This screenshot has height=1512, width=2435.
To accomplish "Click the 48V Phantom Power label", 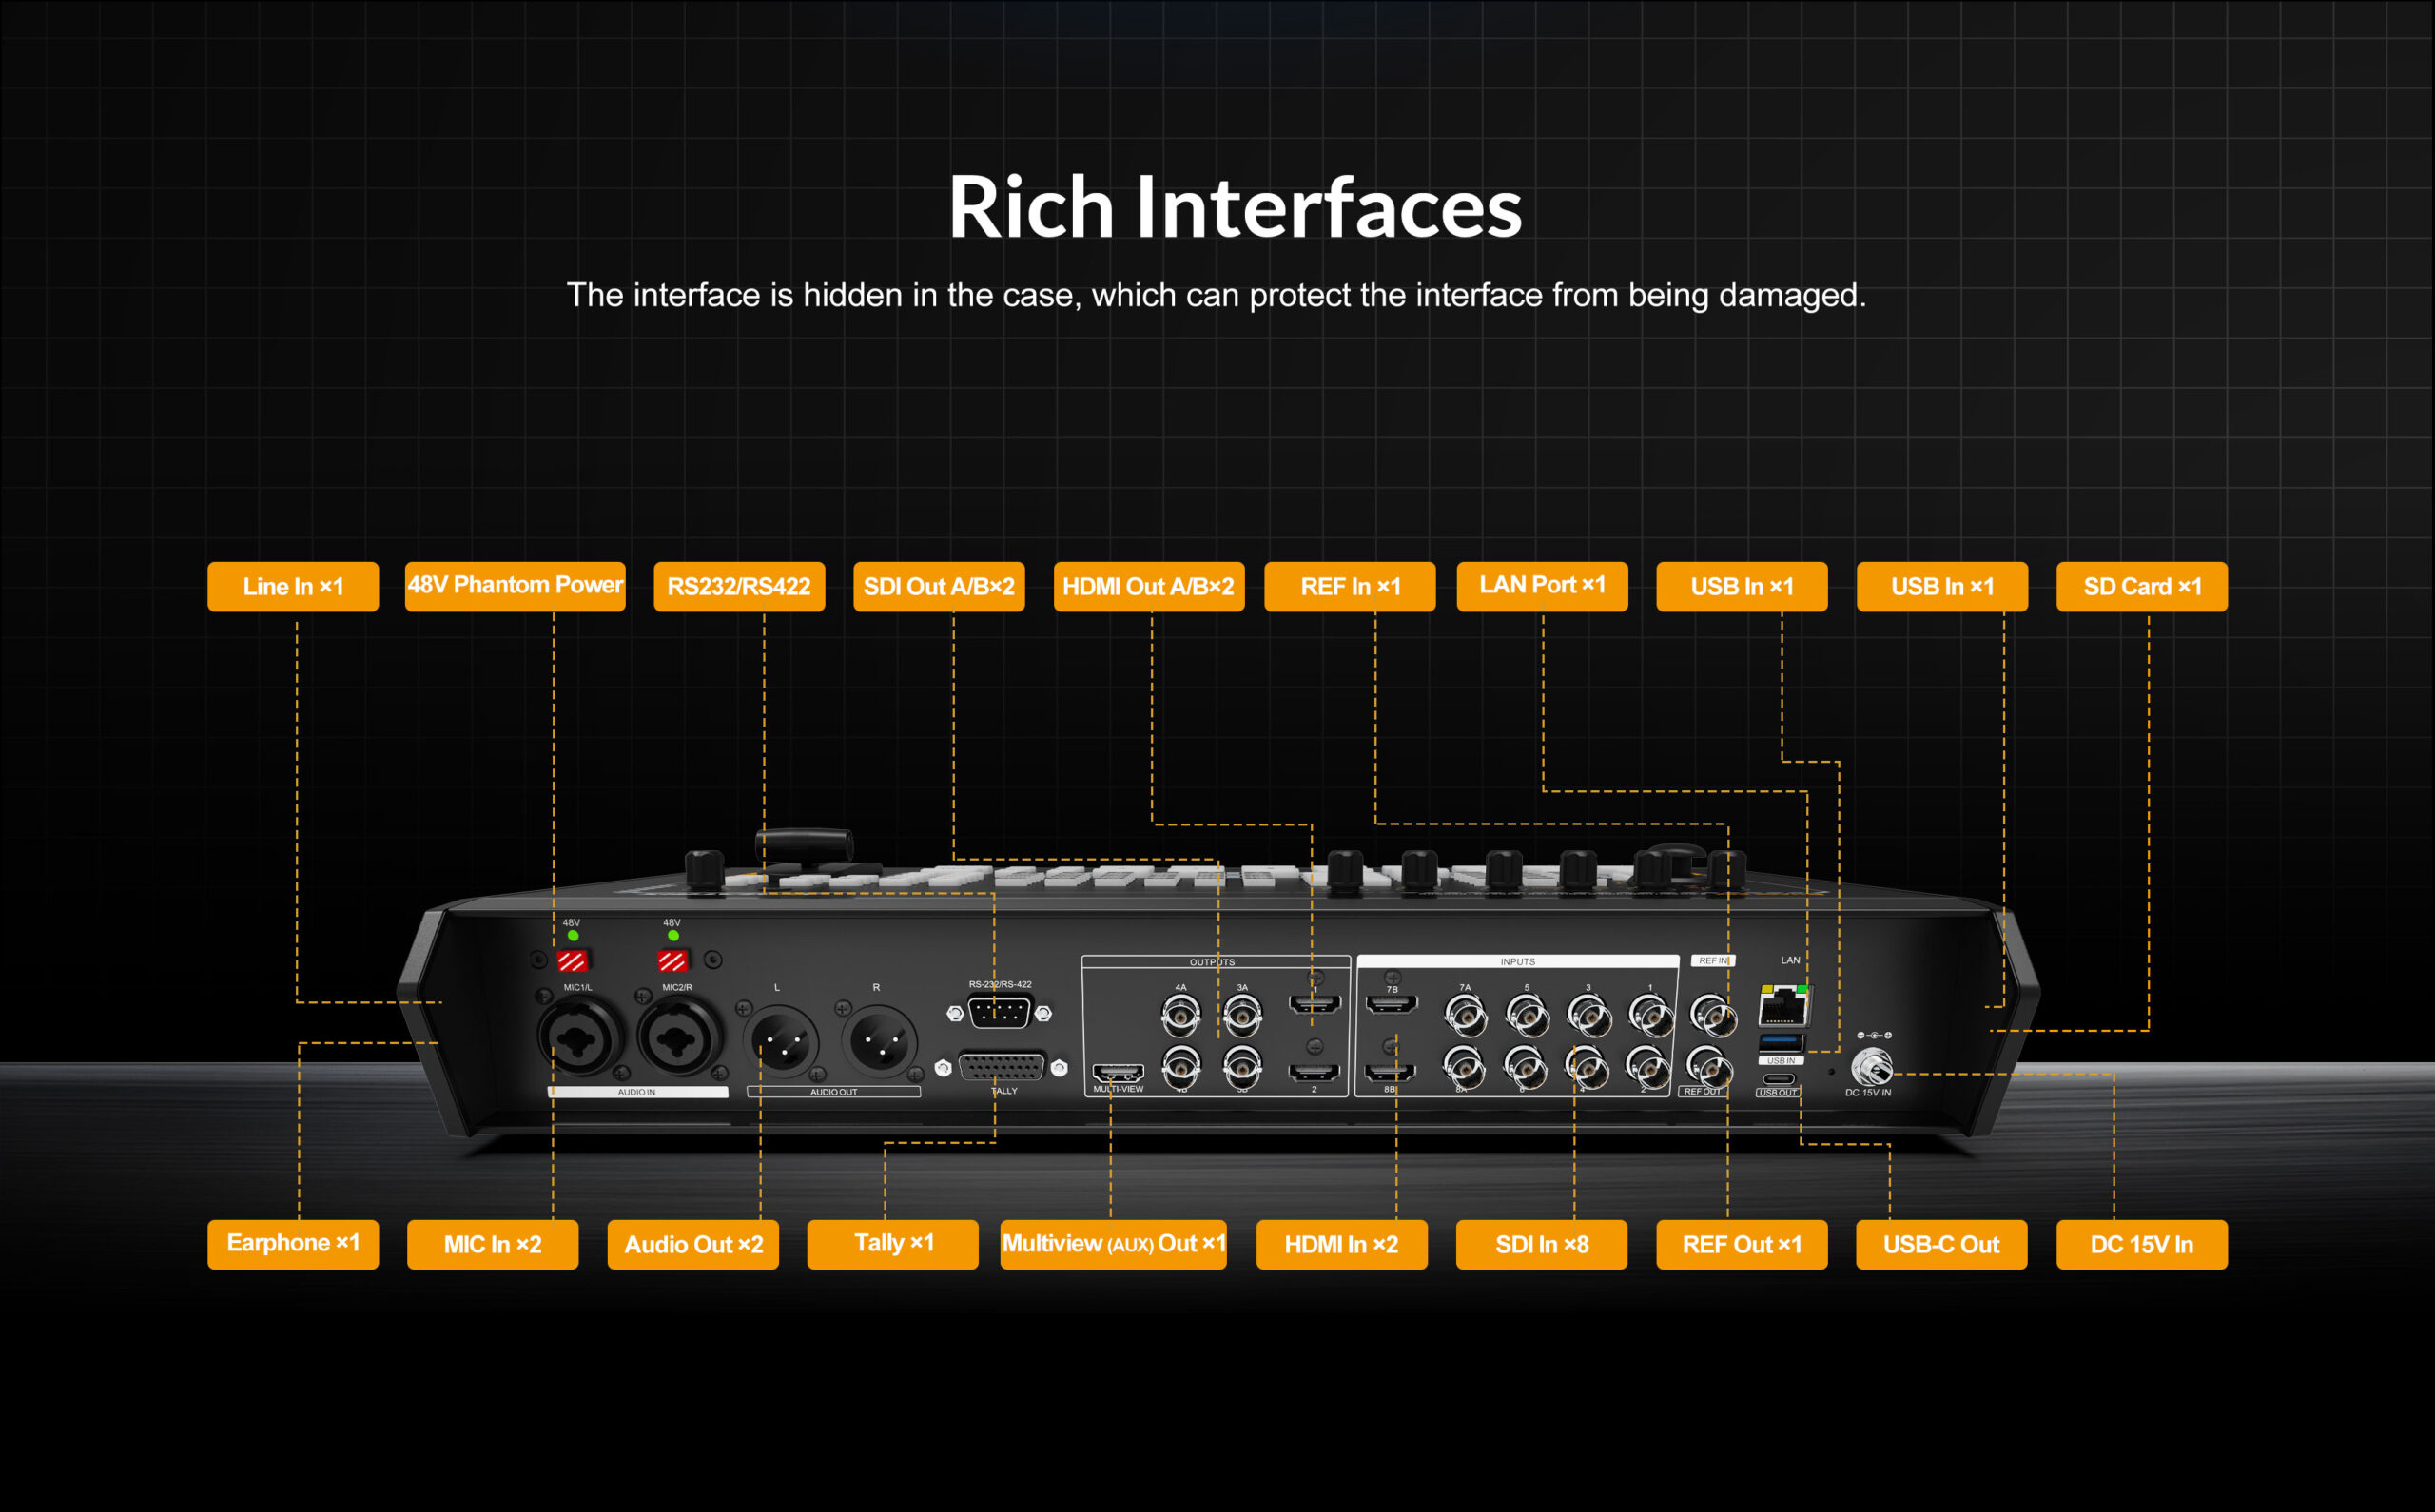I will coord(515,586).
